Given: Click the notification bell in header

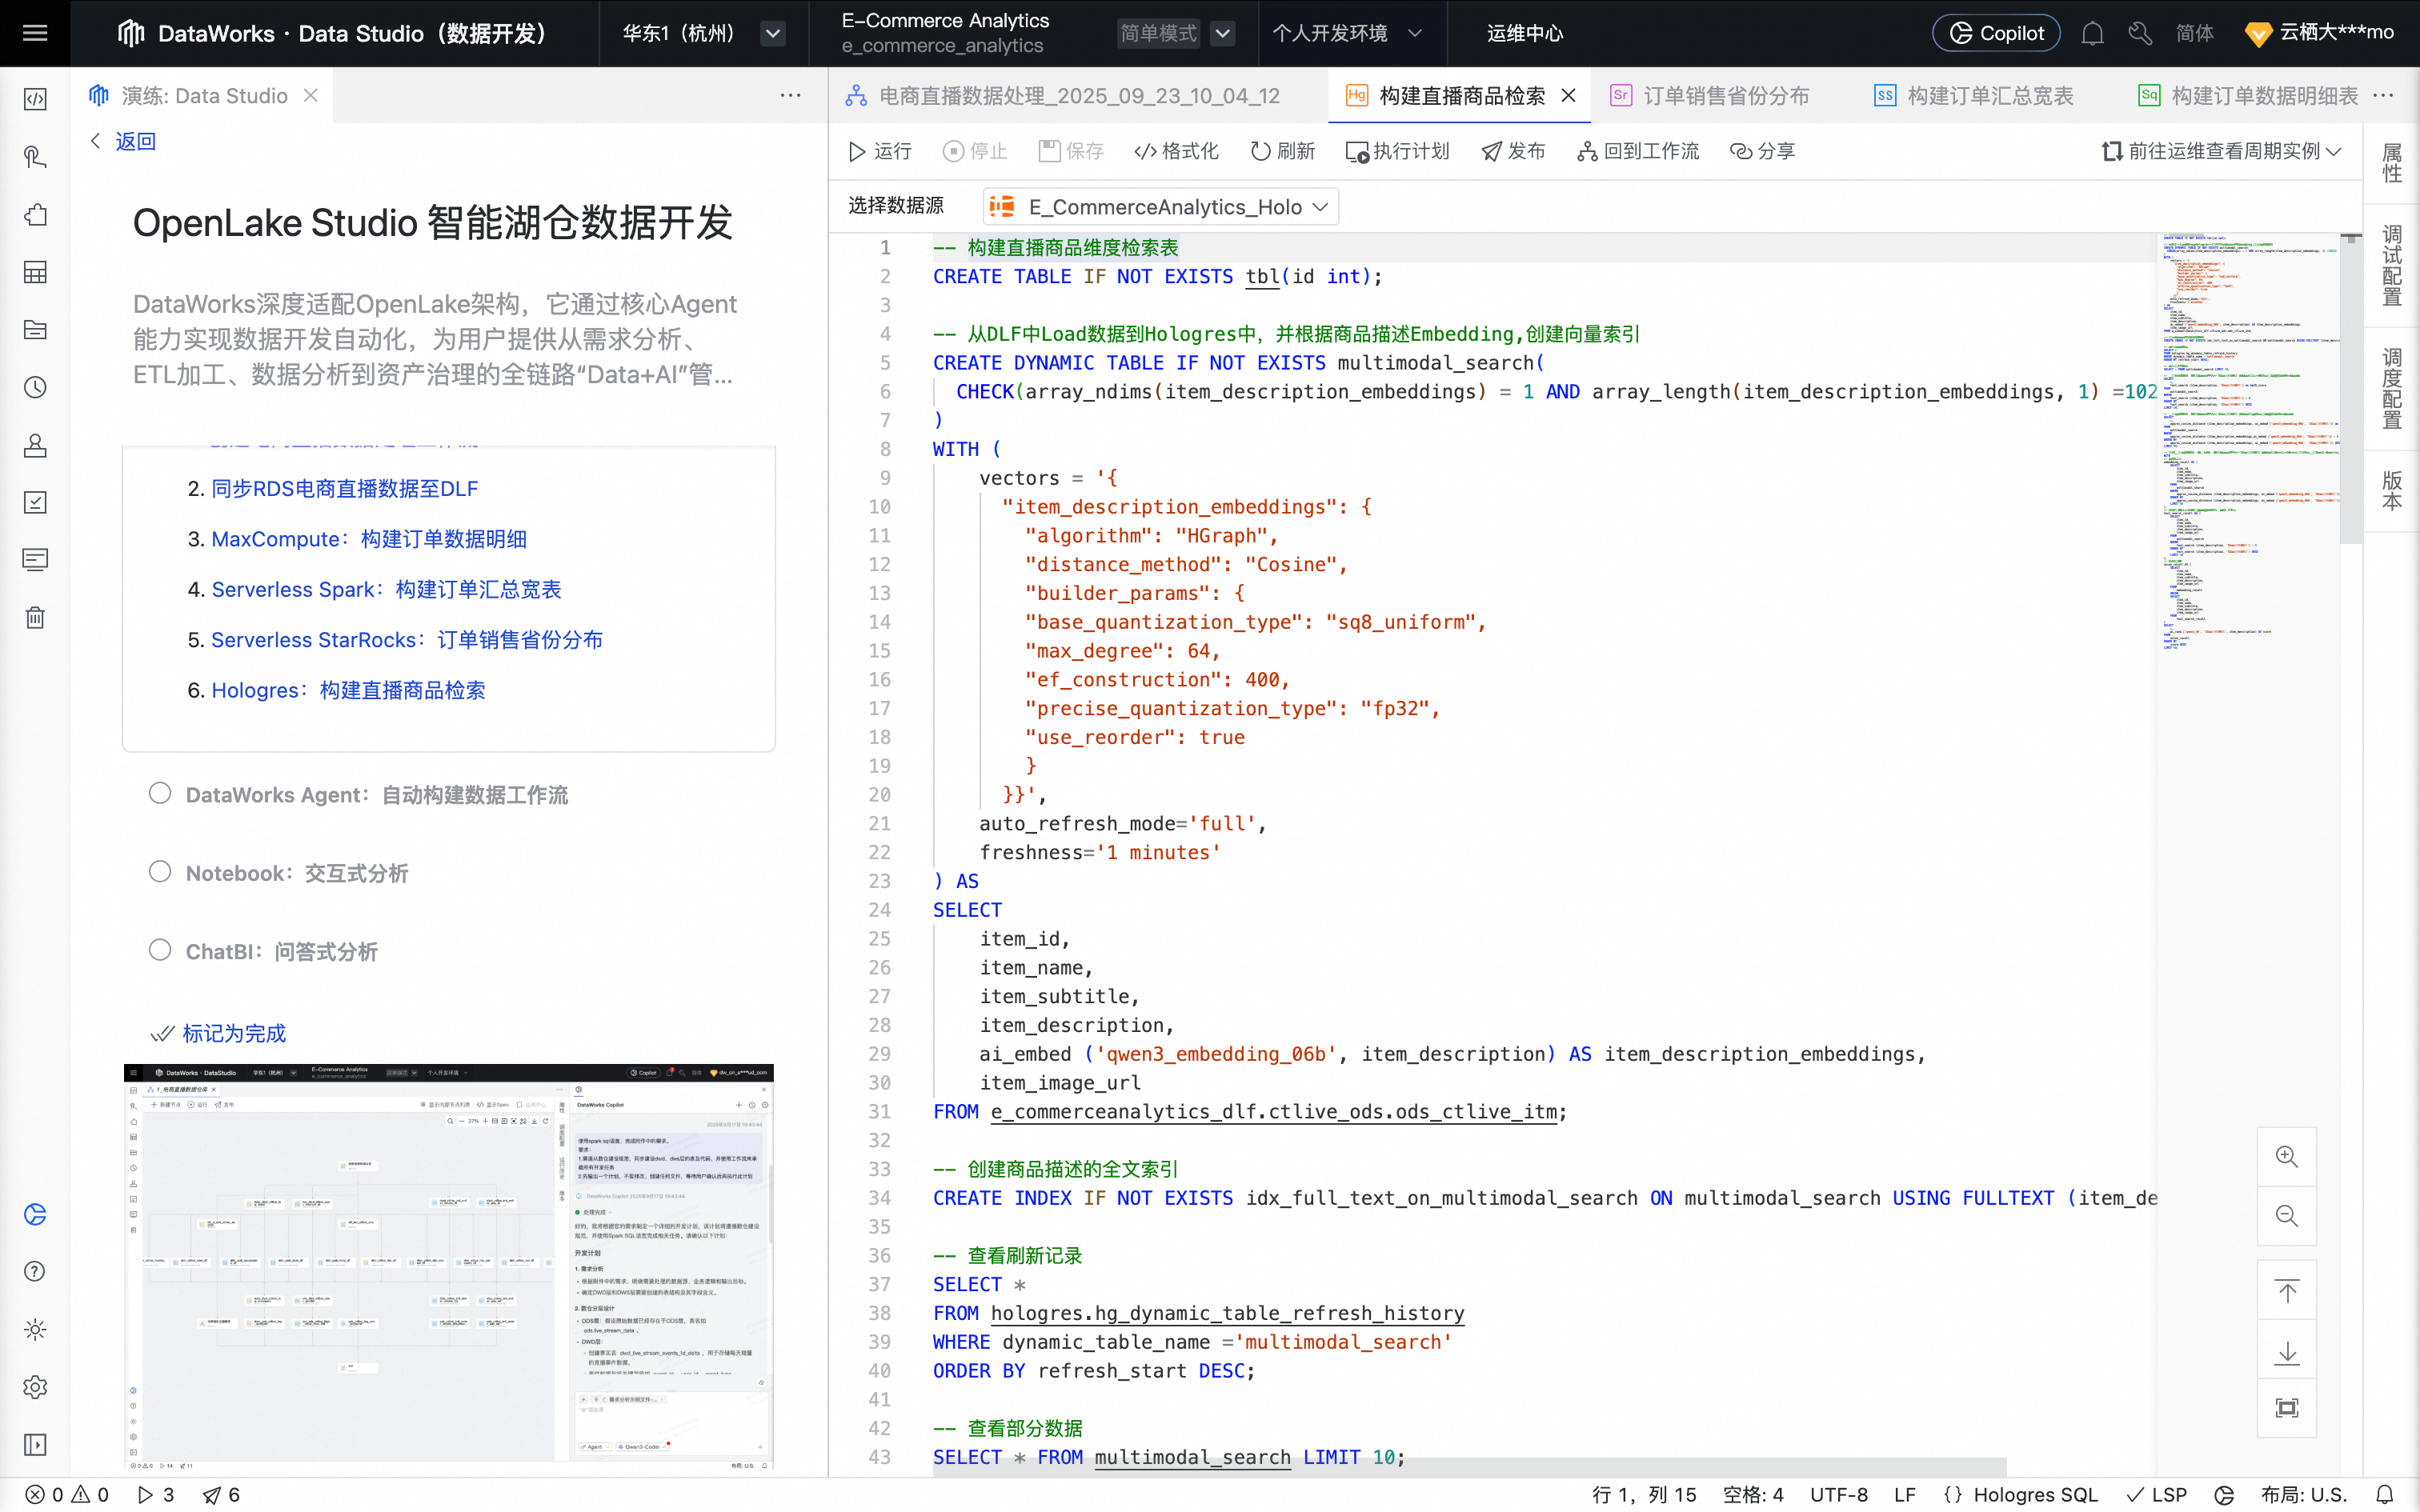Looking at the screenshot, I should 2092,33.
